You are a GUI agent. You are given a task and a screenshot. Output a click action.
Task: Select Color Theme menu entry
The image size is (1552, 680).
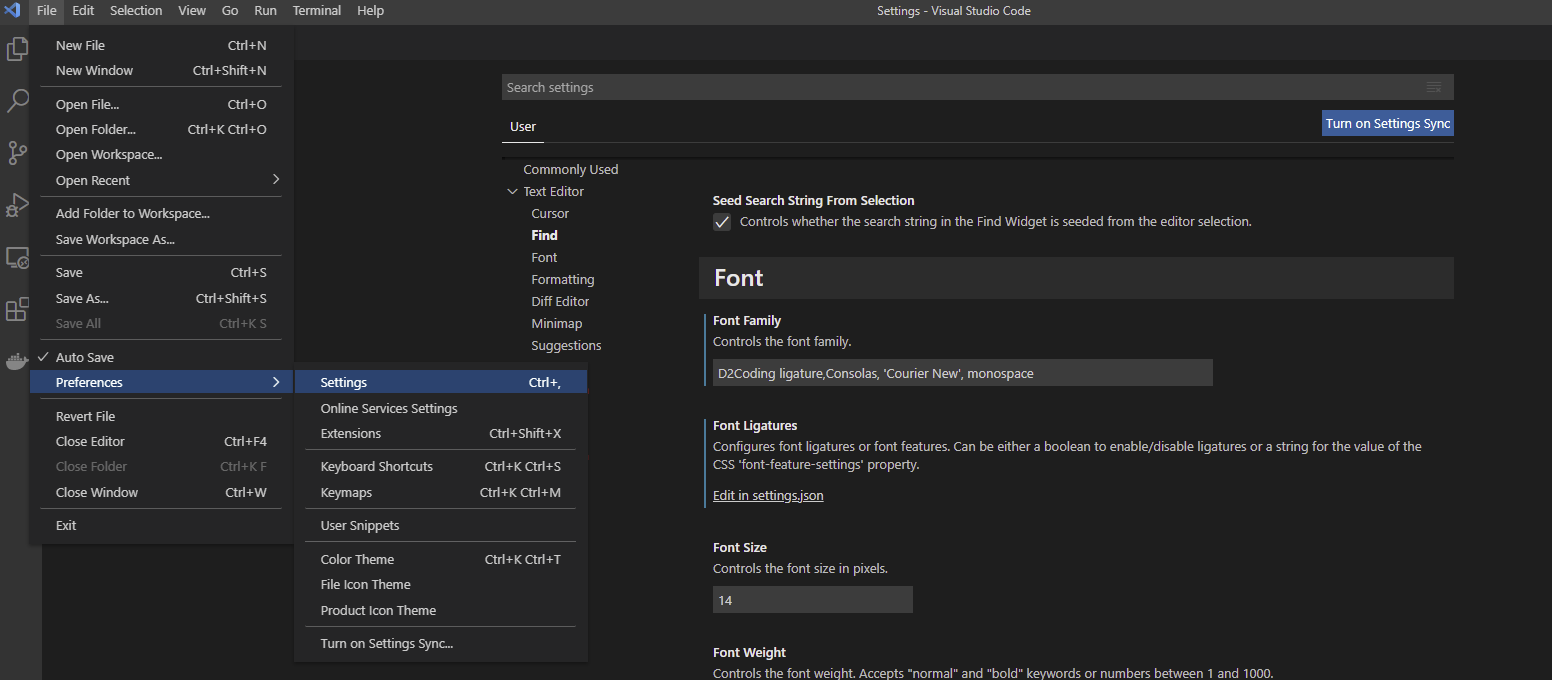click(x=441, y=559)
